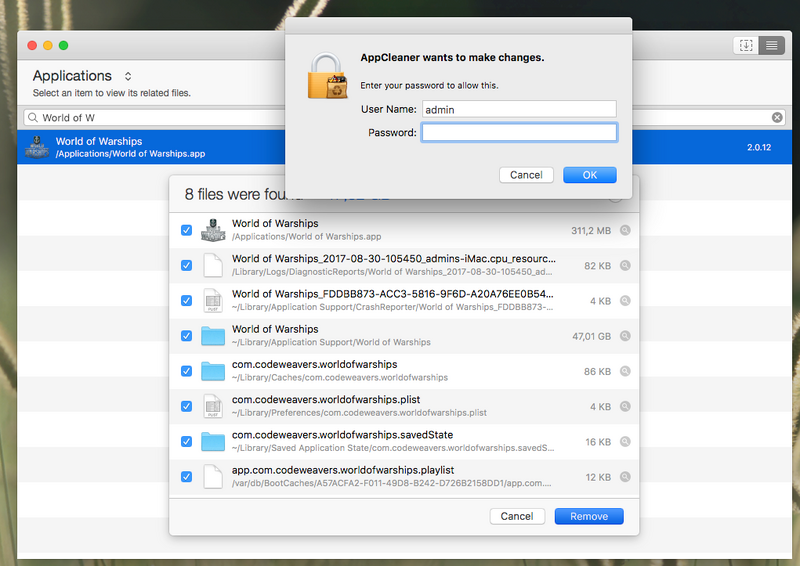The height and width of the screenshot is (566, 800).
Task: Click the document icon of worldofwarships.playlist
Action: click(213, 477)
